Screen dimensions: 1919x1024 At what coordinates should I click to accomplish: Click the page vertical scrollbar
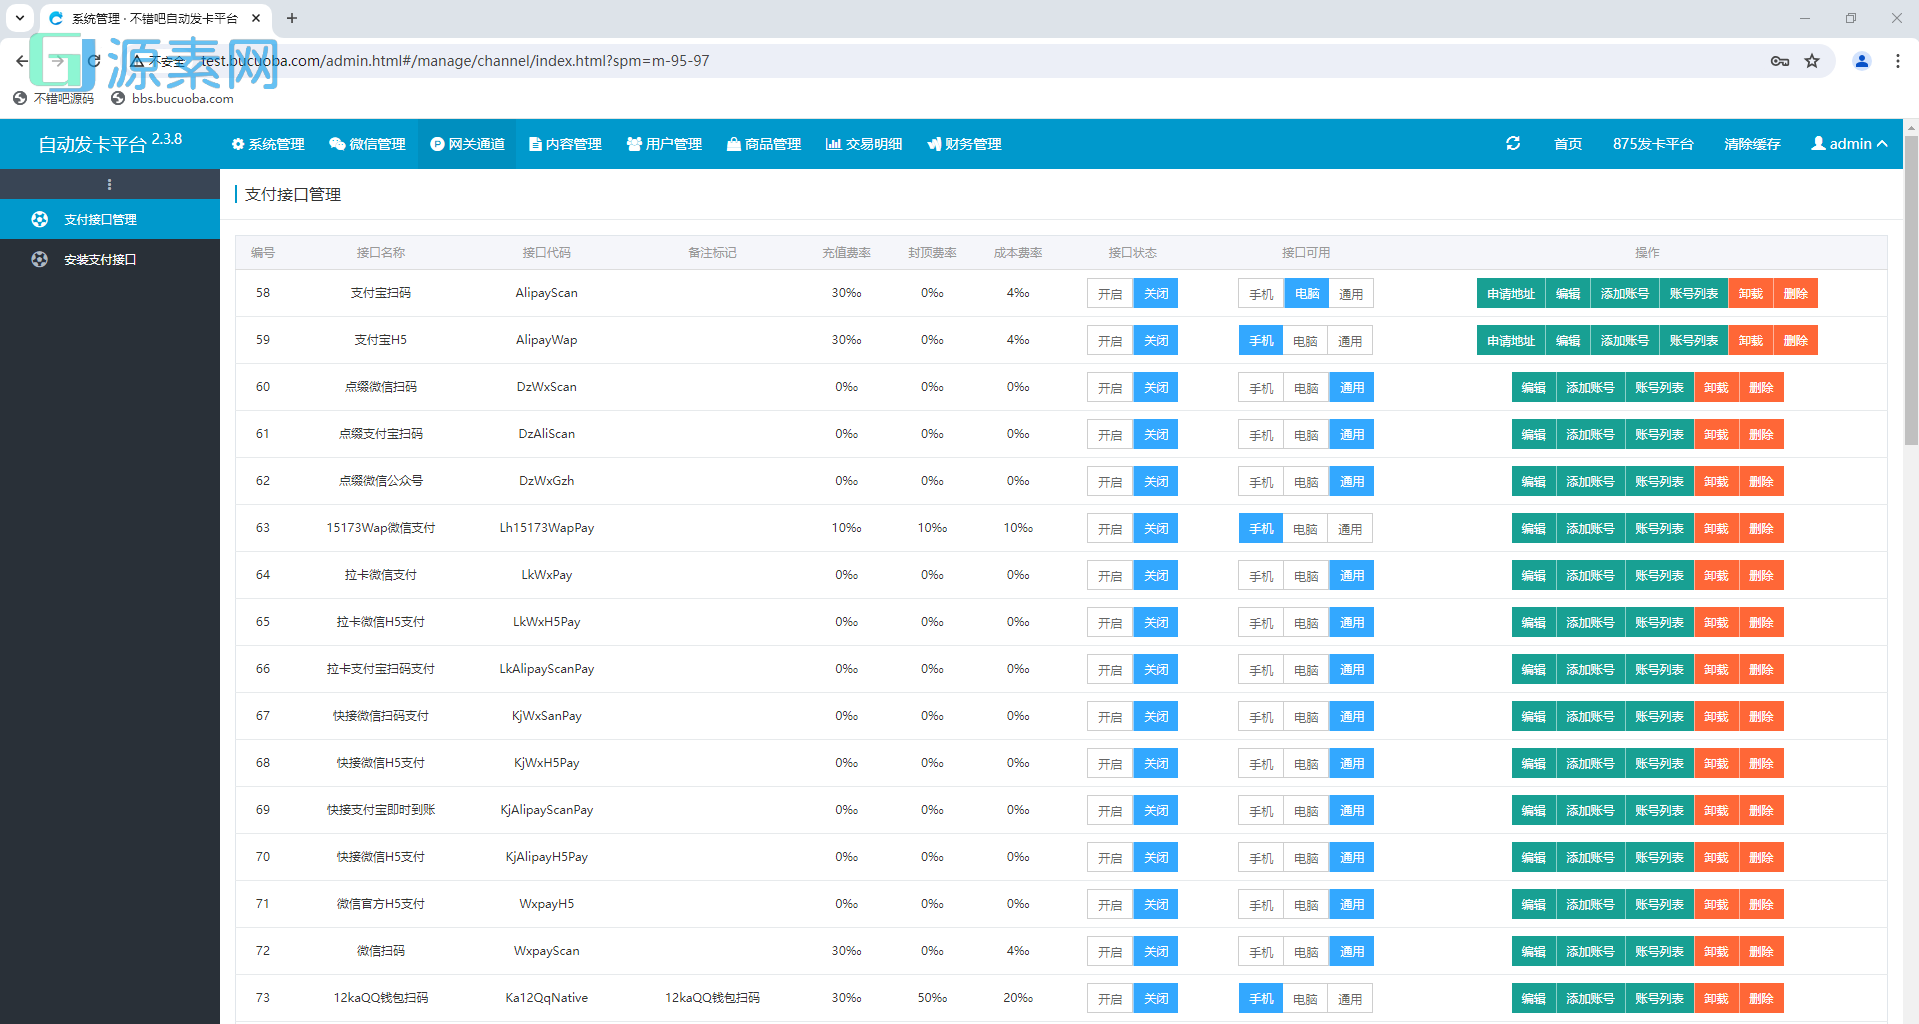pyautogui.click(x=1911, y=290)
